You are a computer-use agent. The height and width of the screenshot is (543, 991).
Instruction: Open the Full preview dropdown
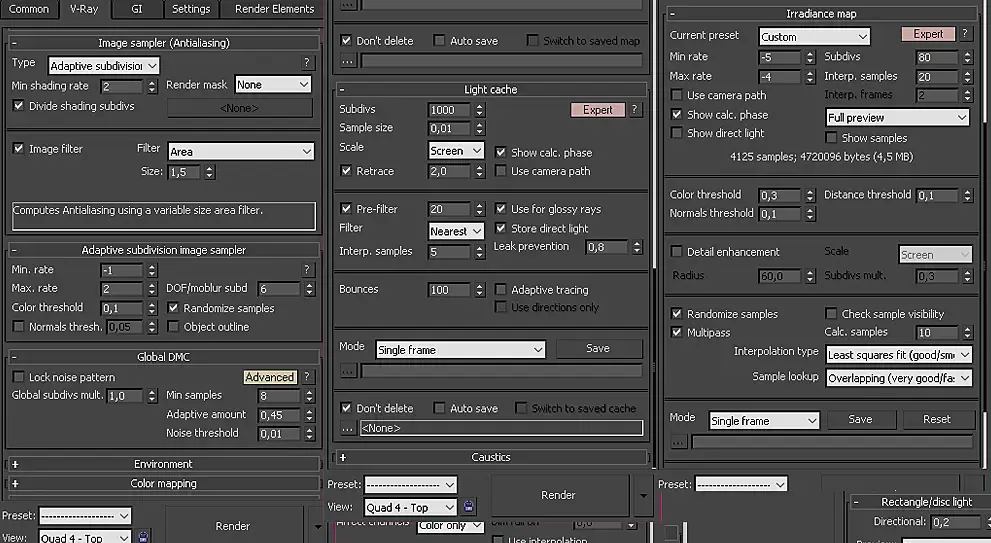click(897, 118)
